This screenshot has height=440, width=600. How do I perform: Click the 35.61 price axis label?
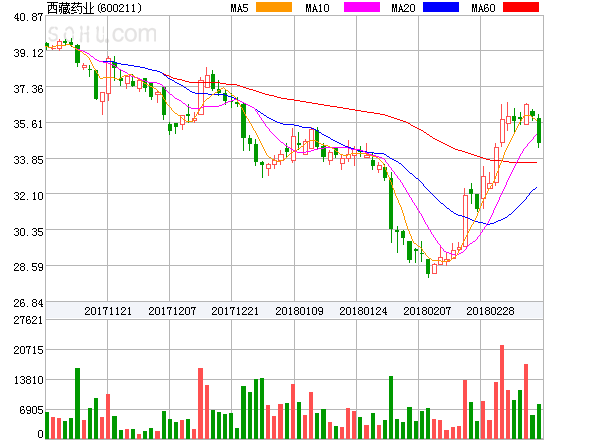28,124
